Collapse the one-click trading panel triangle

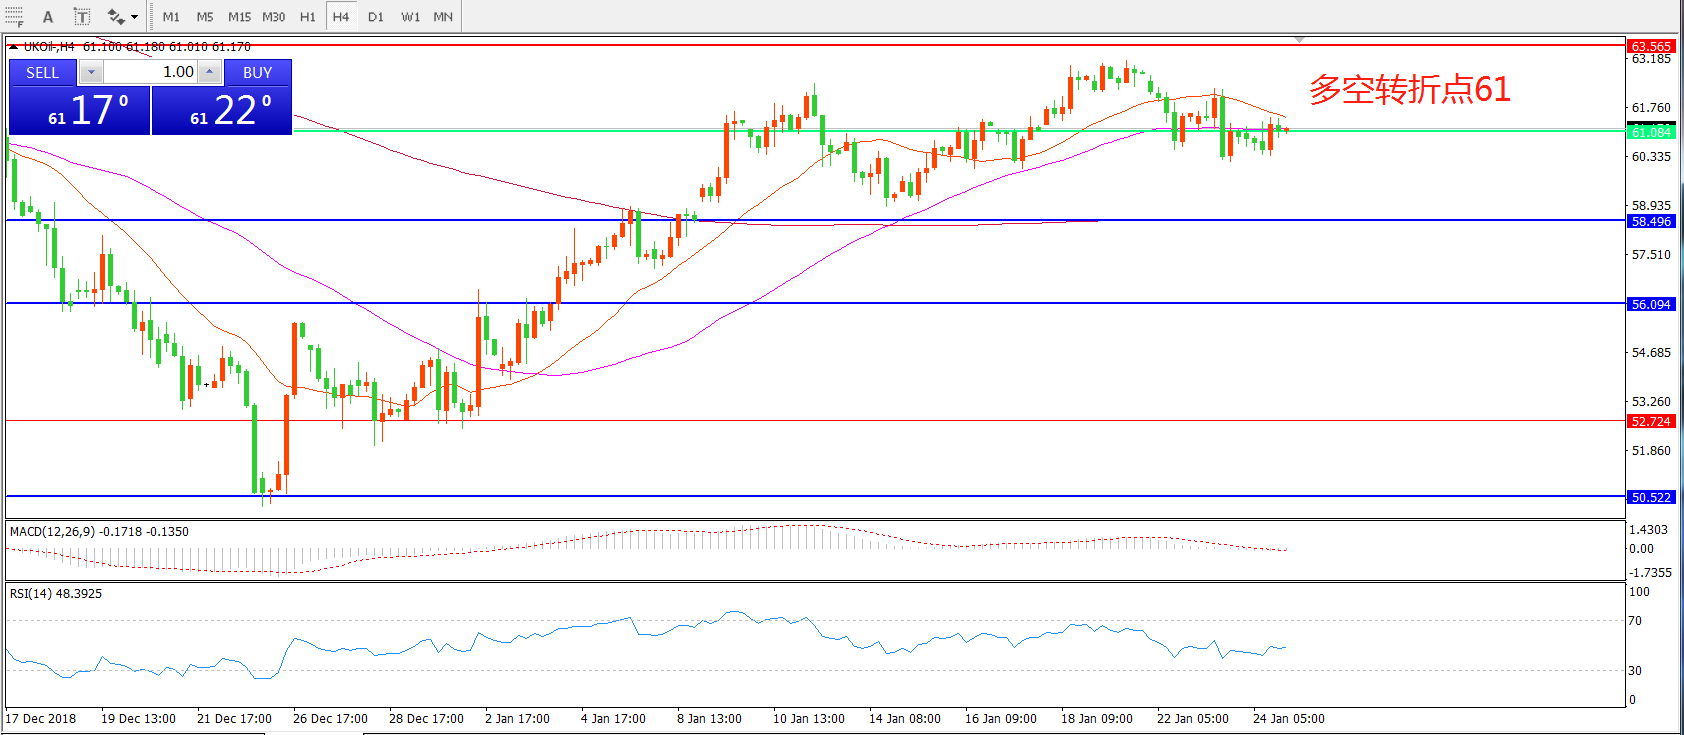(x=13, y=47)
